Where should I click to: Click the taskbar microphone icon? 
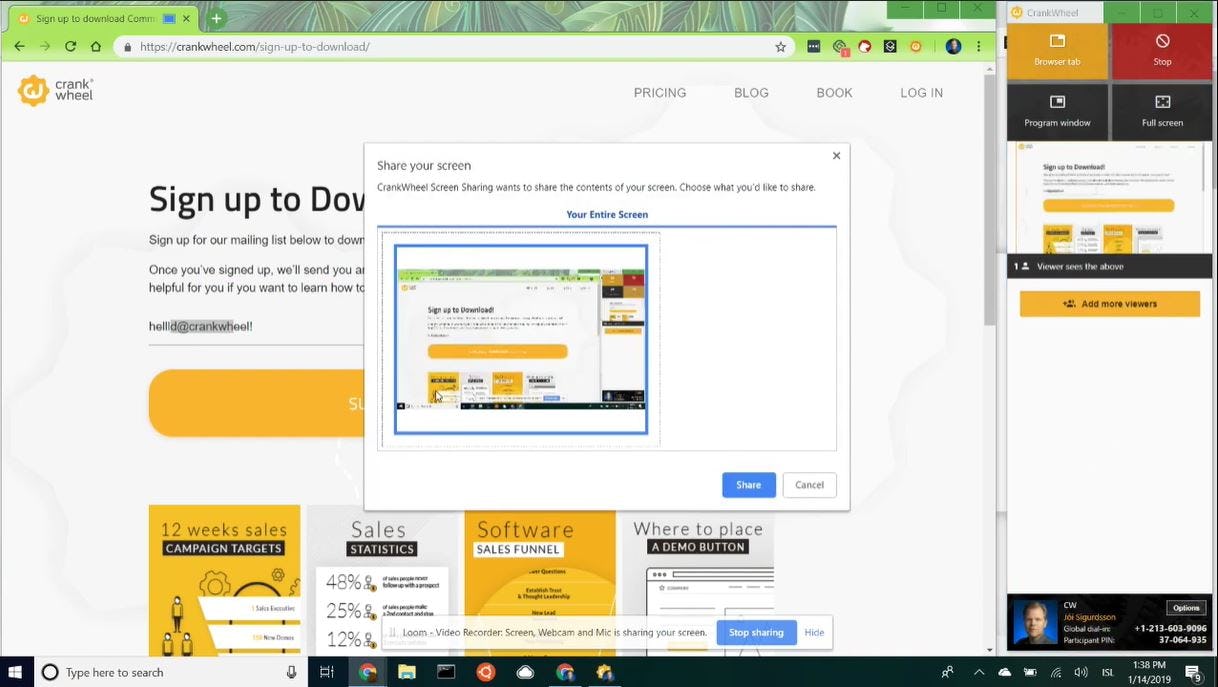point(291,672)
